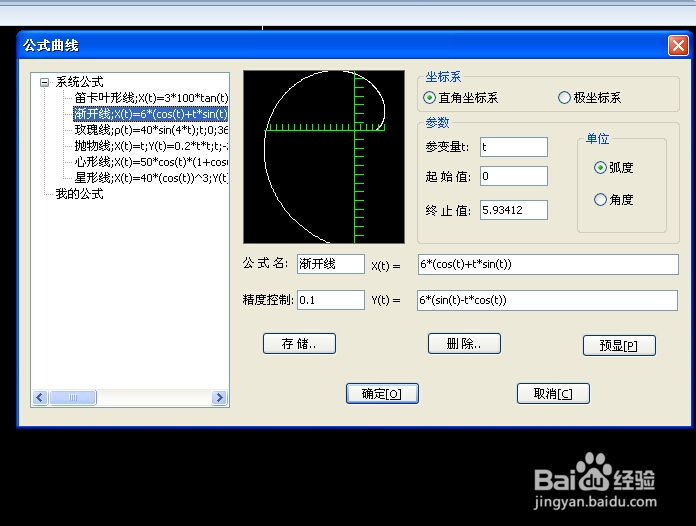Click the 终止值 field showing 5.93412
This screenshot has height=526, width=696.
point(514,210)
